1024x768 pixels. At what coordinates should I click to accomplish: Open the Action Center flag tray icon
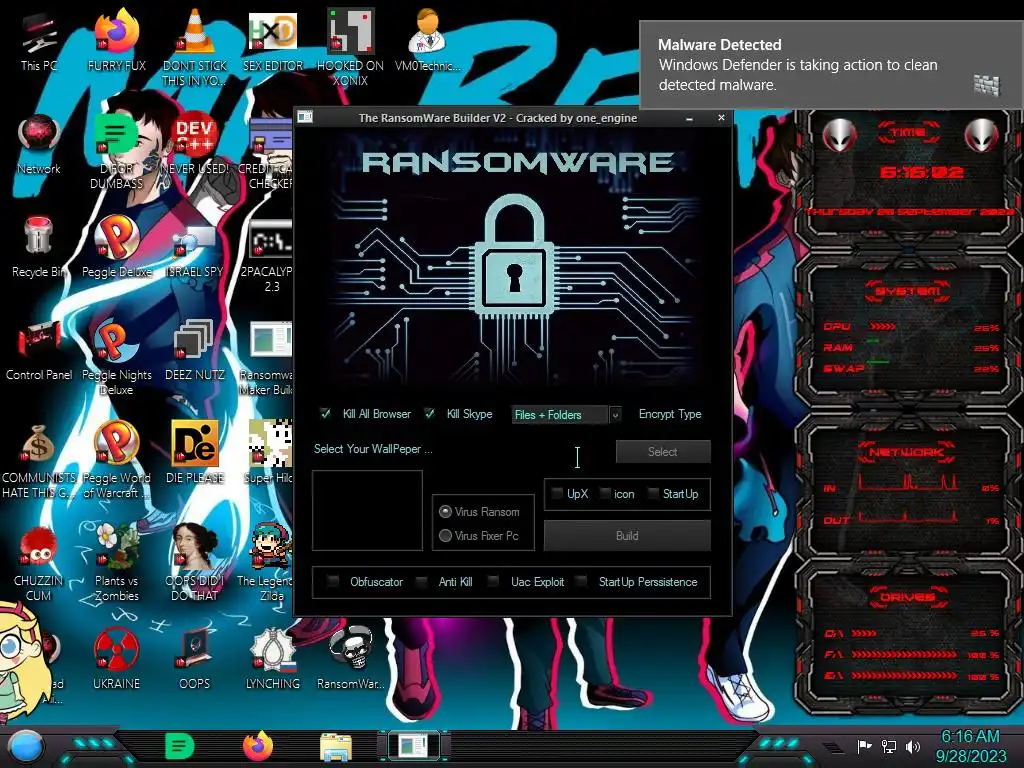(x=865, y=746)
